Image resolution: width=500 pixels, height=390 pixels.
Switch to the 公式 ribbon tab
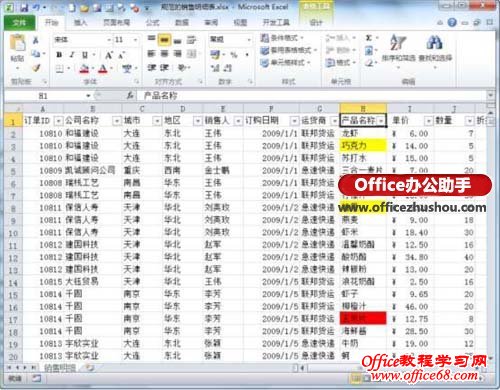pyautogui.click(x=153, y=23)
